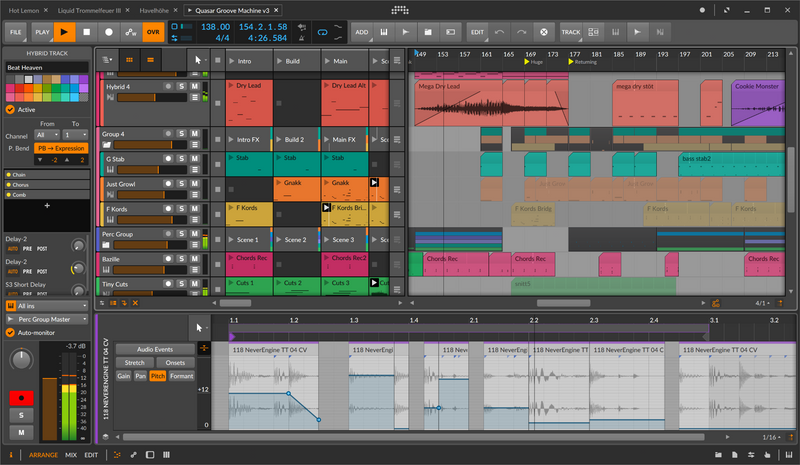The image size is (800, 465).
Task: Open the ADD menu
Action: [x=362, y=32]
